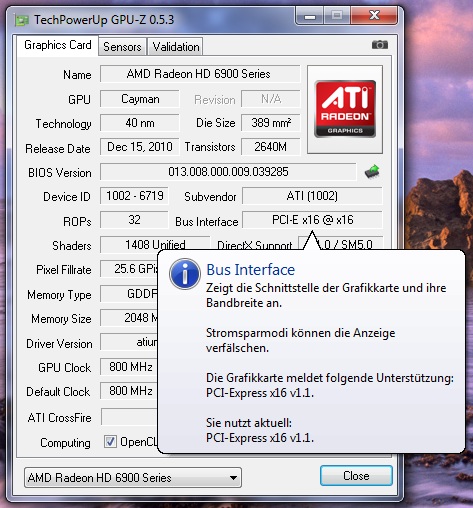Switch to the Sensors tab
The height and width of the screenshot is (508, 473).
[x=122, y=47]
